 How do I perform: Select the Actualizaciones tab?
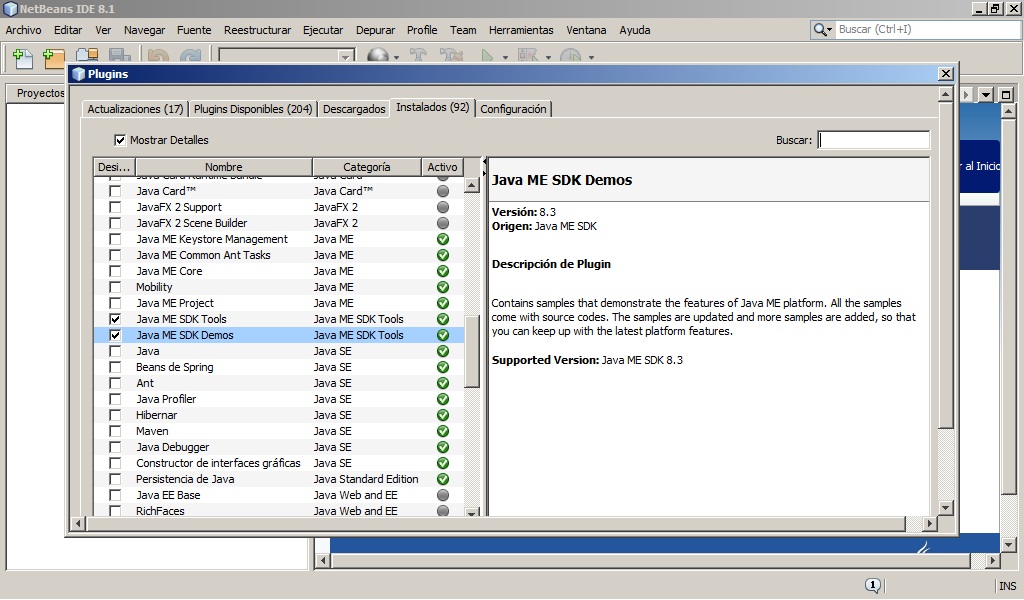tap(135, 108)
